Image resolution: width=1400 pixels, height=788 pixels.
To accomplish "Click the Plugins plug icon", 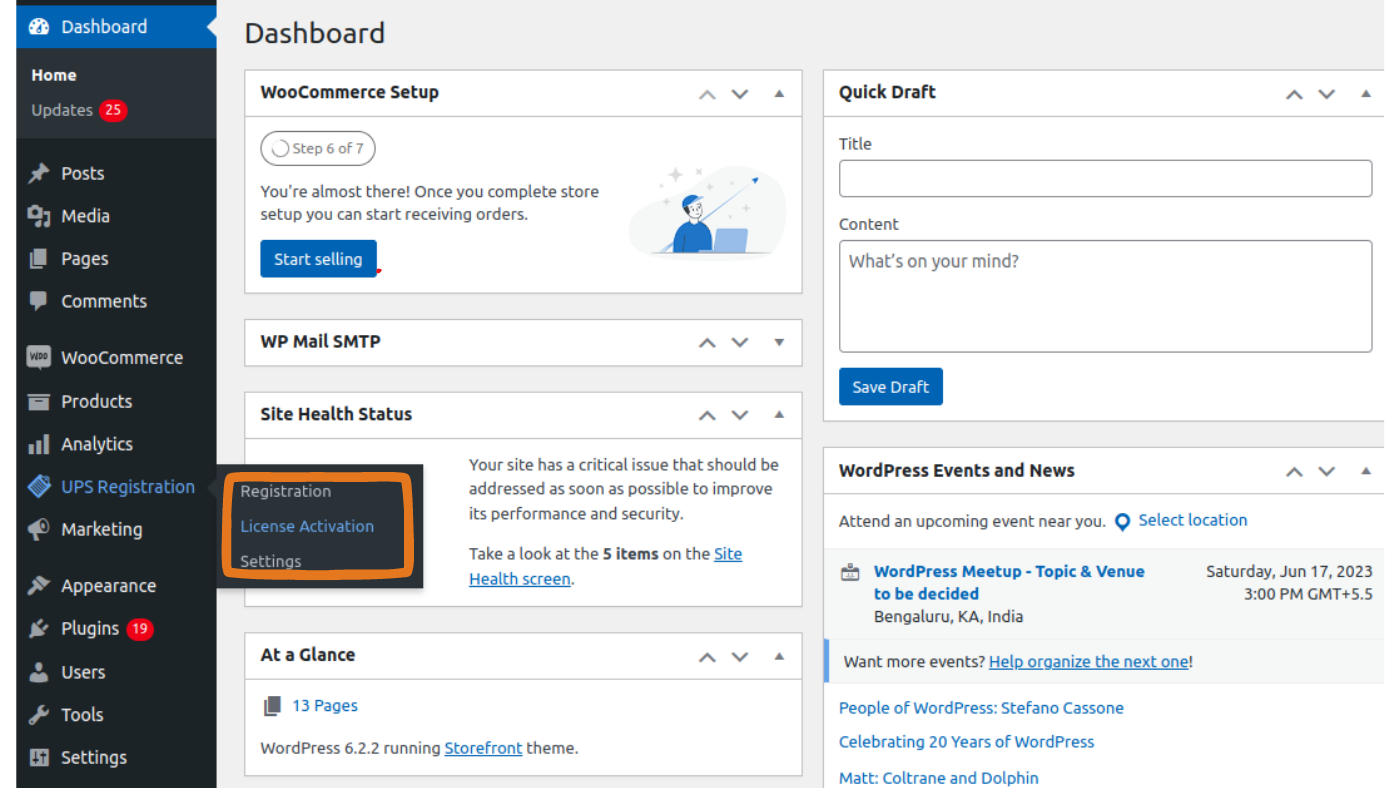I will tap(39, 629).
